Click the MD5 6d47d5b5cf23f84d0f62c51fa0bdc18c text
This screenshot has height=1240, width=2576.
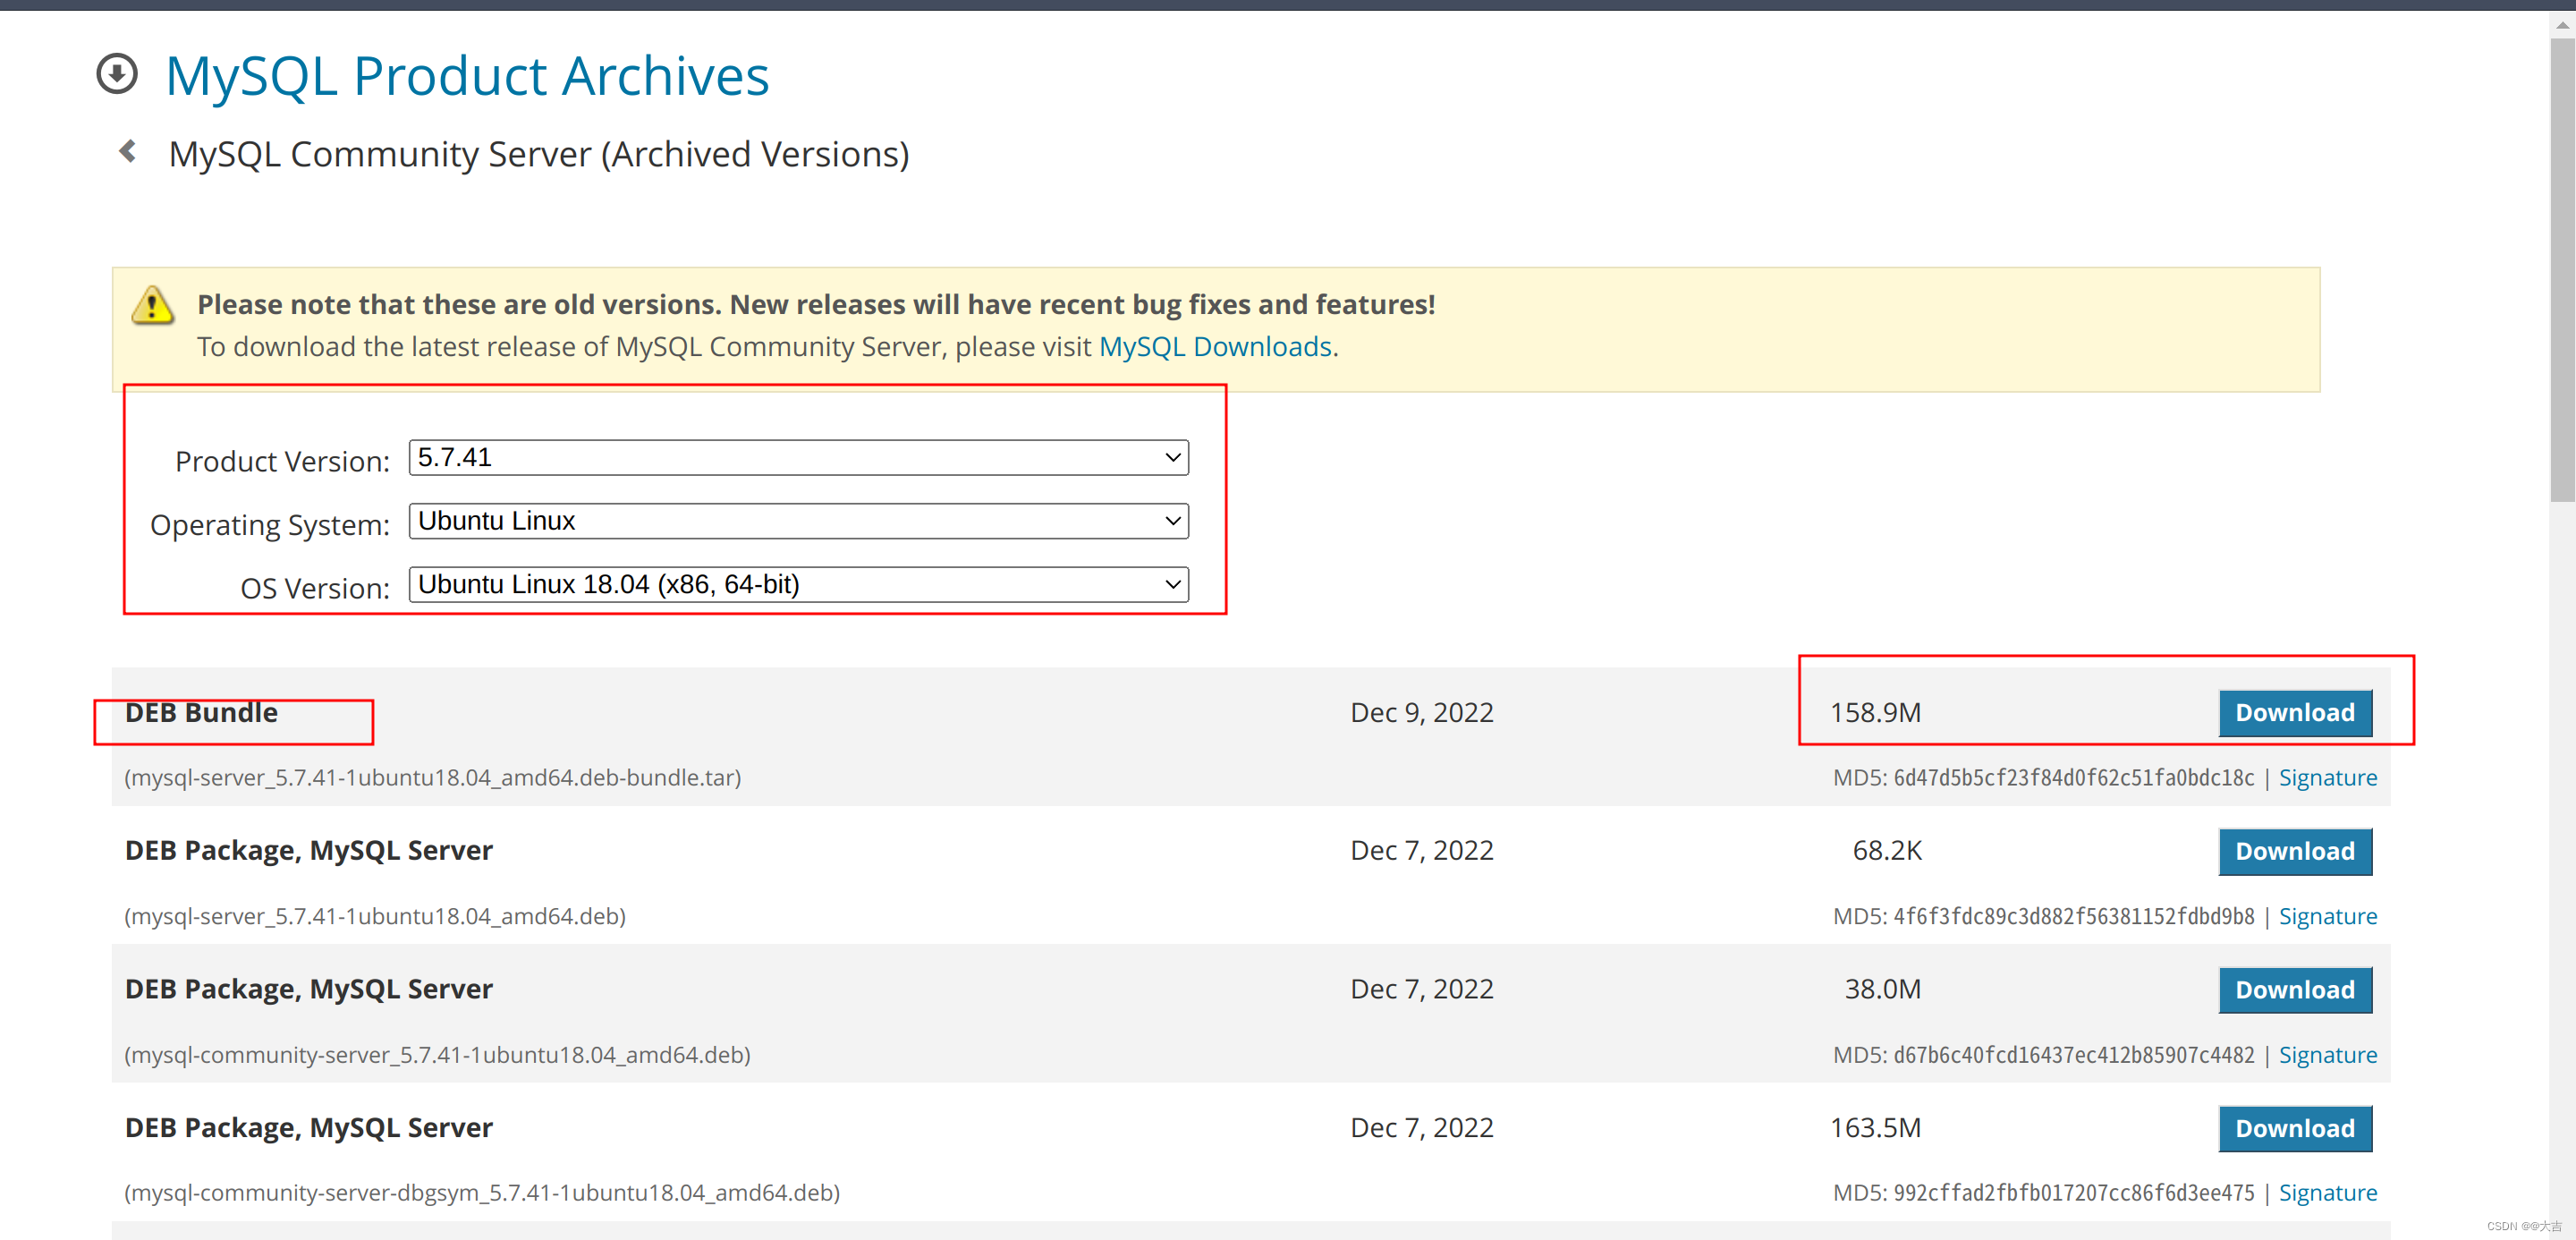coord(2043,778)
